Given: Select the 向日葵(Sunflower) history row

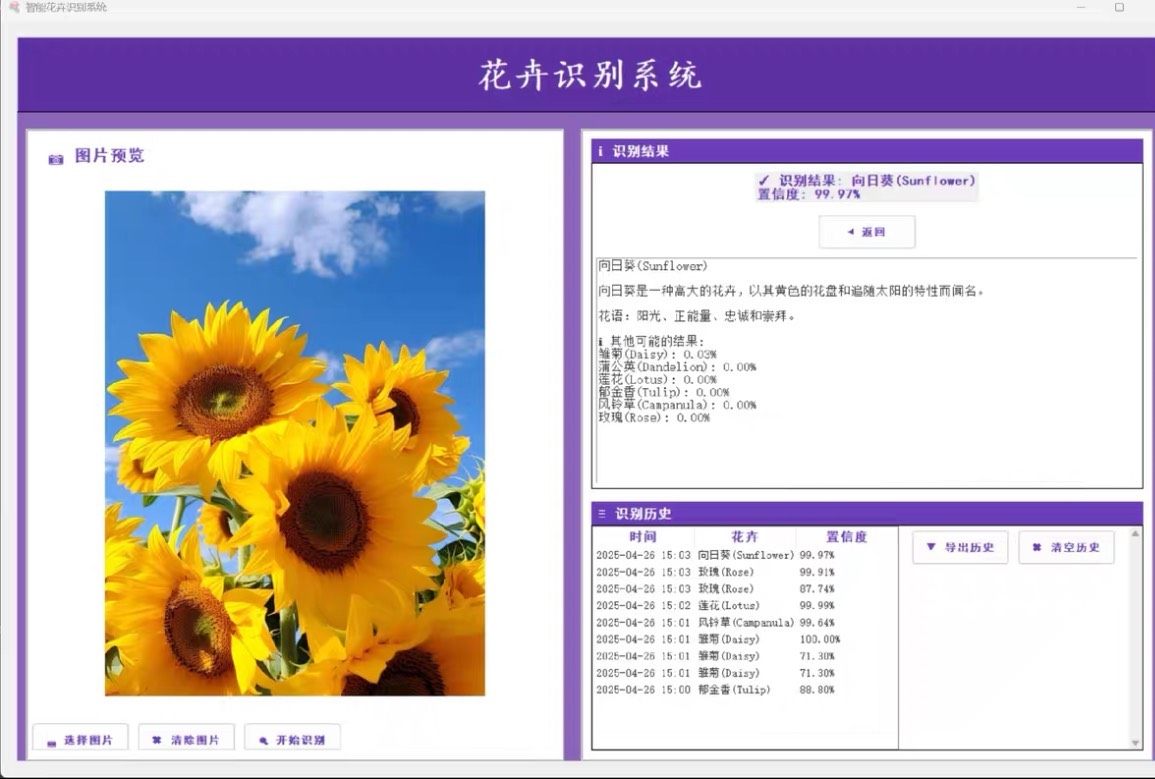Looking at the screenshot, I should coord(745,555).
